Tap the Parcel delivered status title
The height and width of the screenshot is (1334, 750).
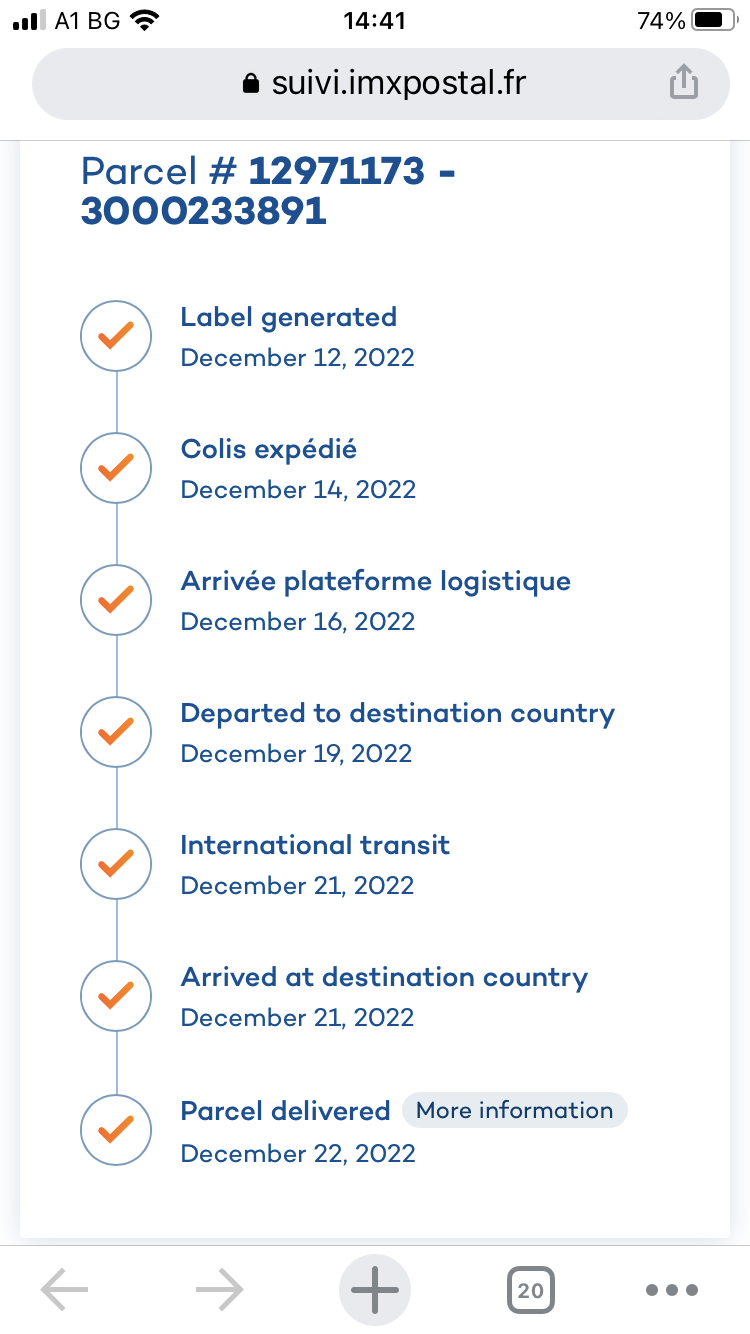point(285,1111)
